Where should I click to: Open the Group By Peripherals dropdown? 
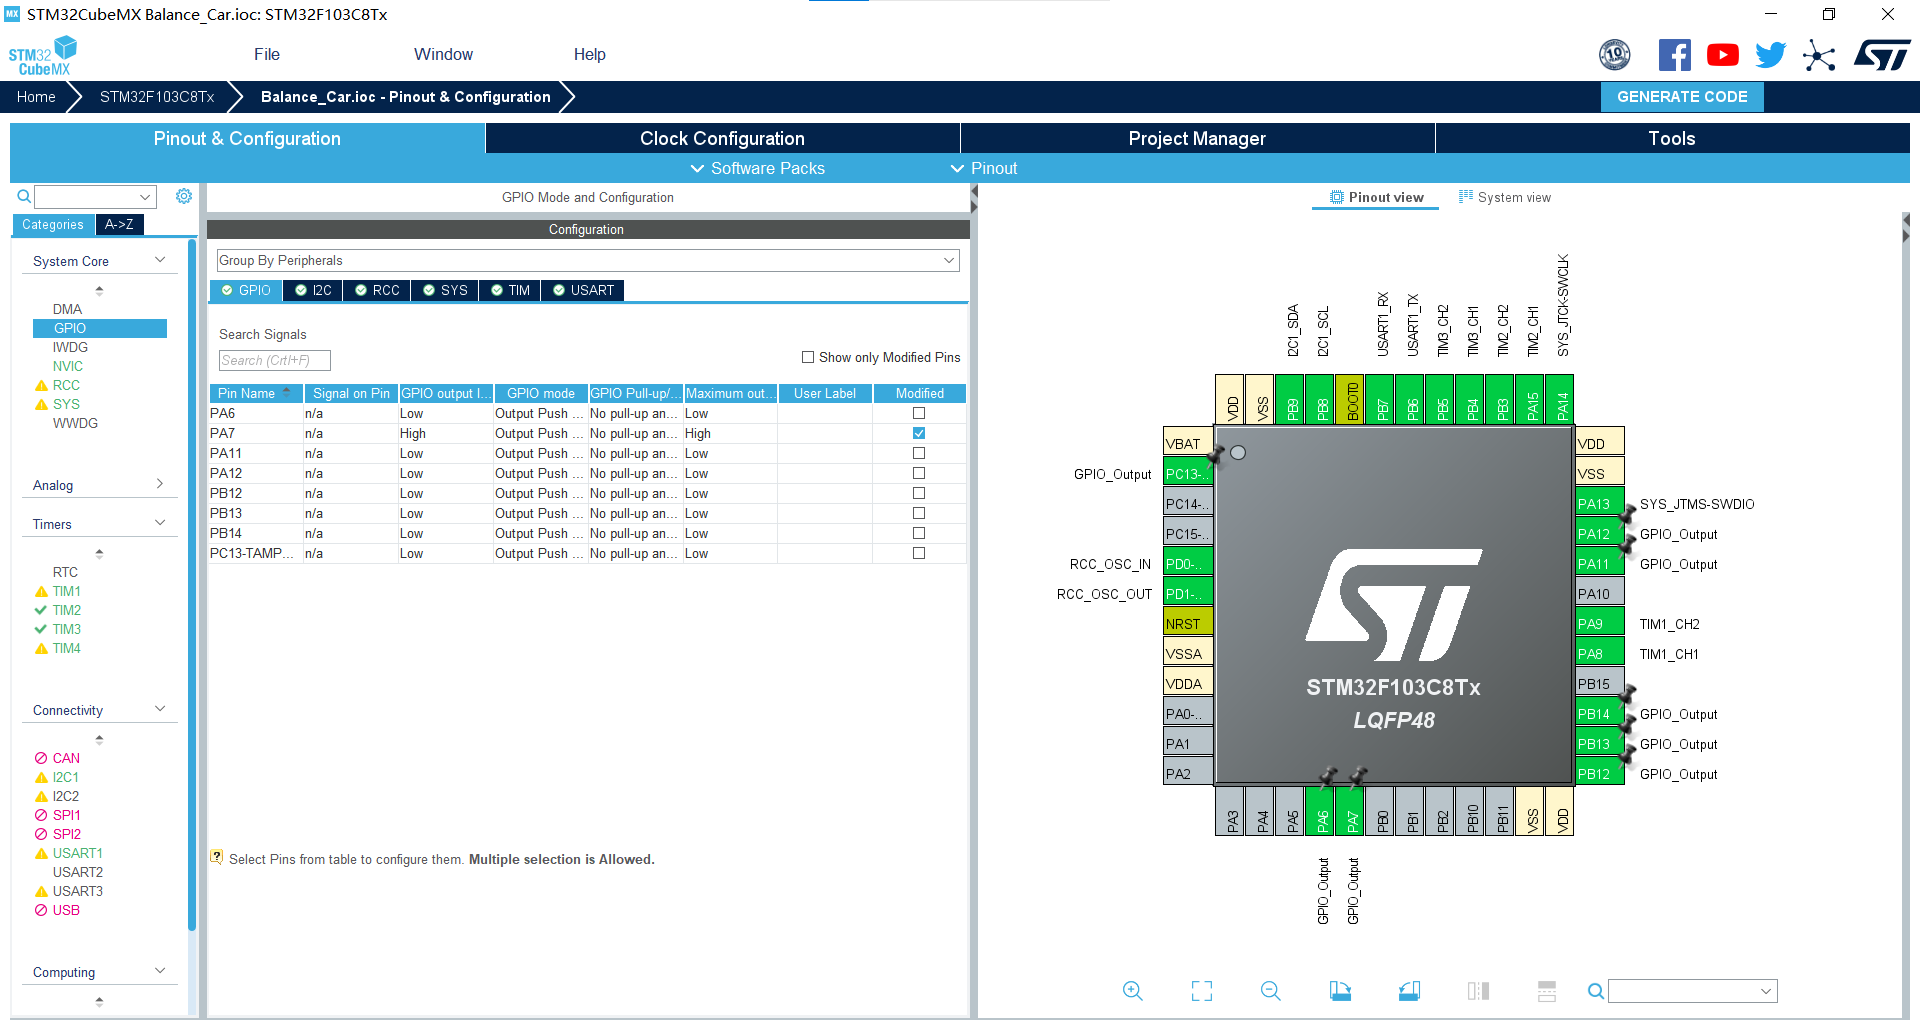tap(588, 260)
